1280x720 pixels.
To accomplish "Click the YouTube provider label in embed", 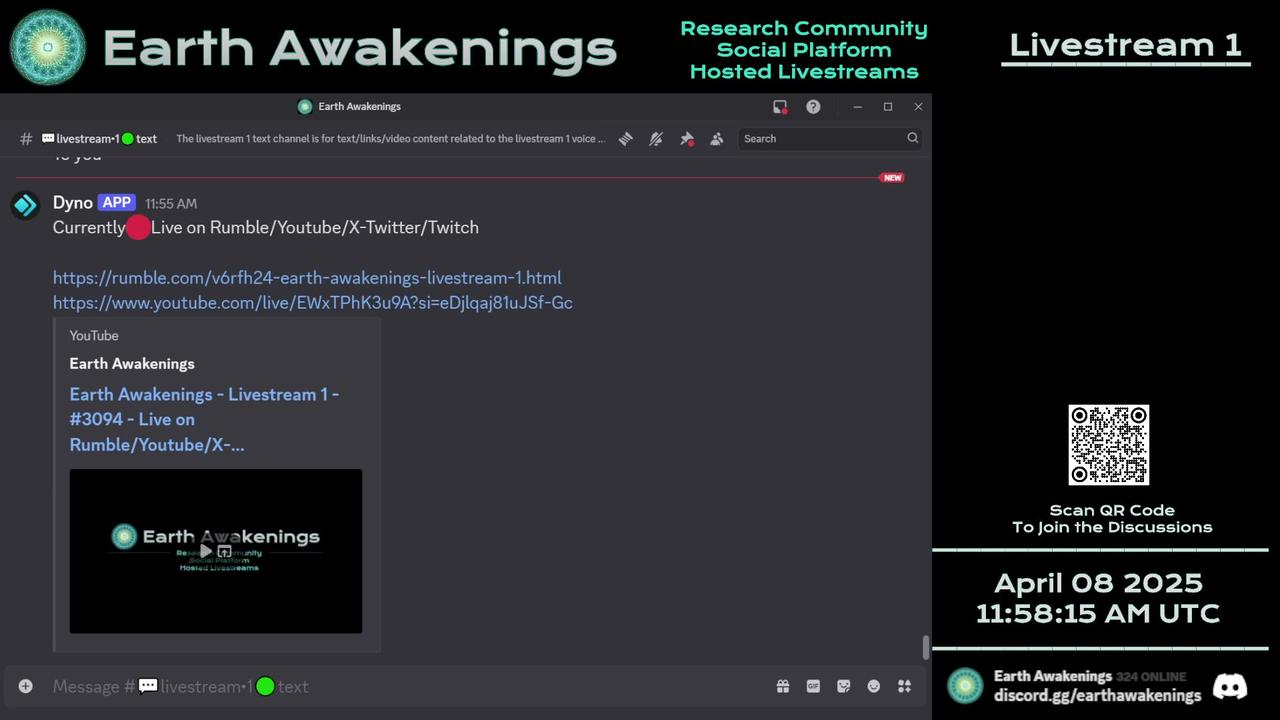I will point(94,336).
